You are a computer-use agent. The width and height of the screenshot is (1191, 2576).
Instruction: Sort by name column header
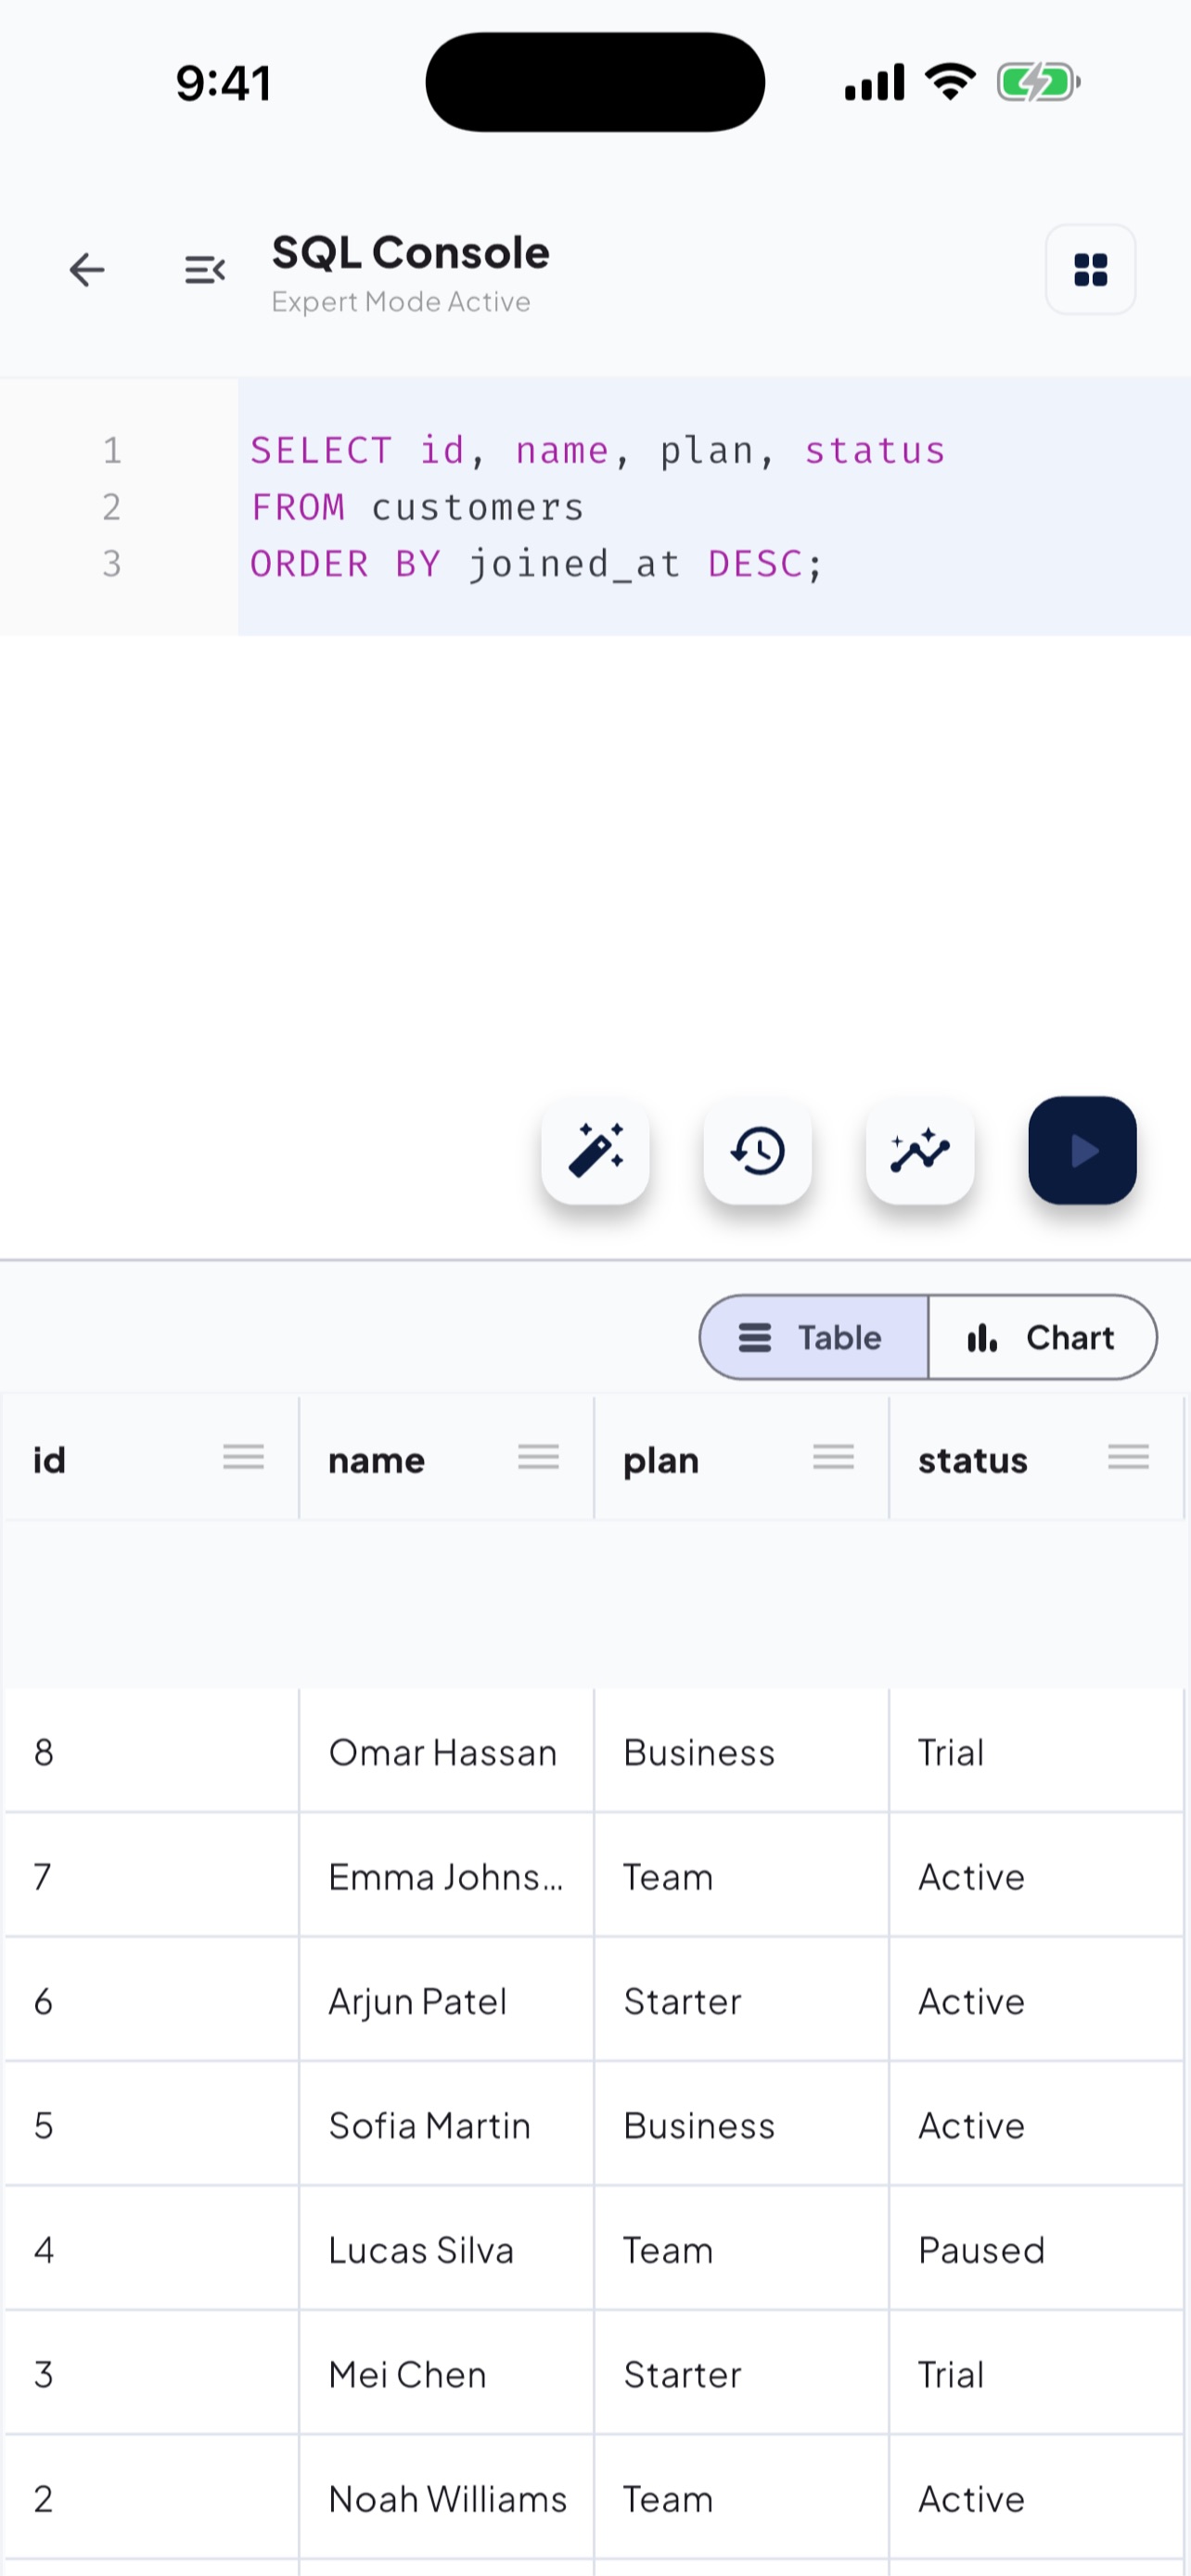377,1461
